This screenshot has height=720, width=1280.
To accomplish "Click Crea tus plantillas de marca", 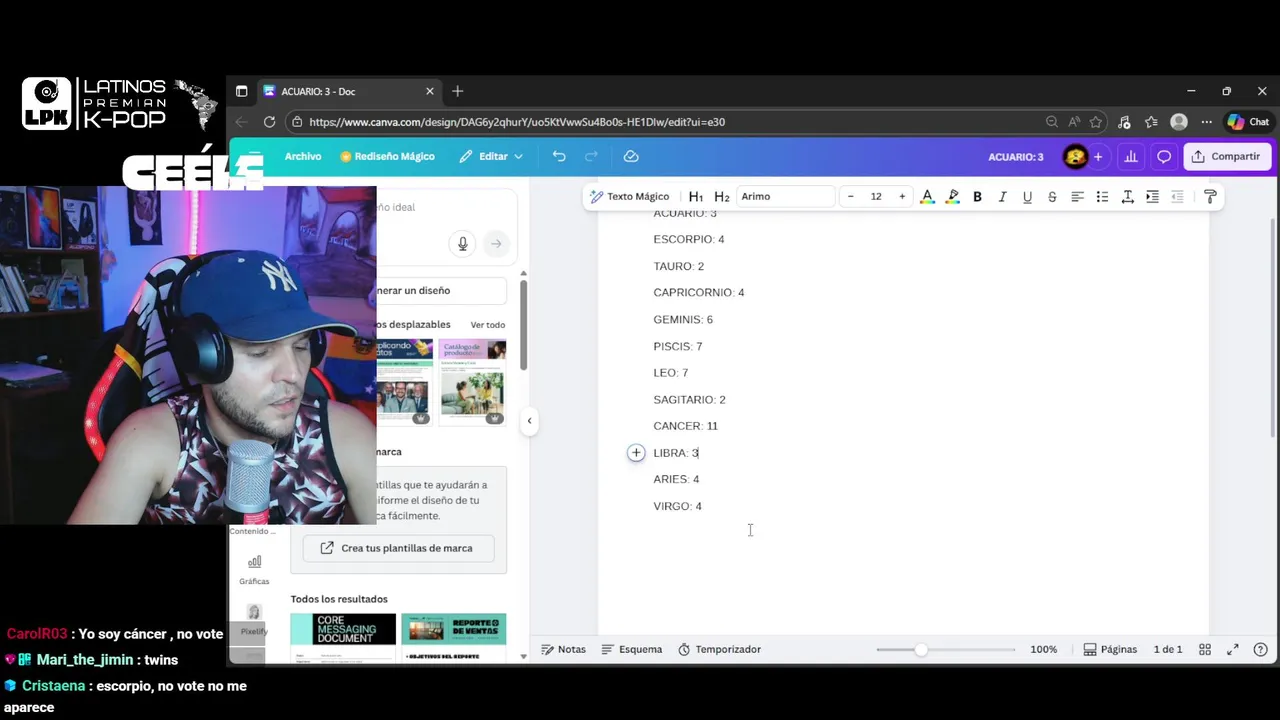I will (398, 548).
